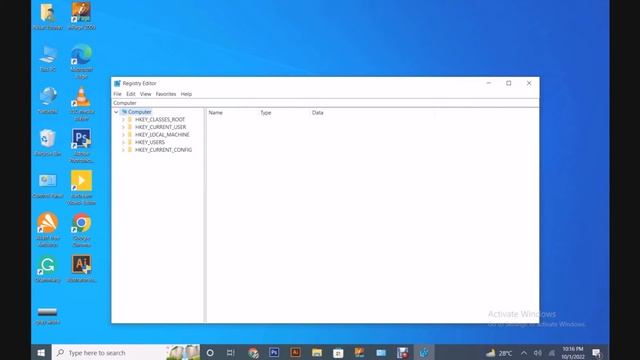Expand the HKEY_CURRENT_USER key

123,127
